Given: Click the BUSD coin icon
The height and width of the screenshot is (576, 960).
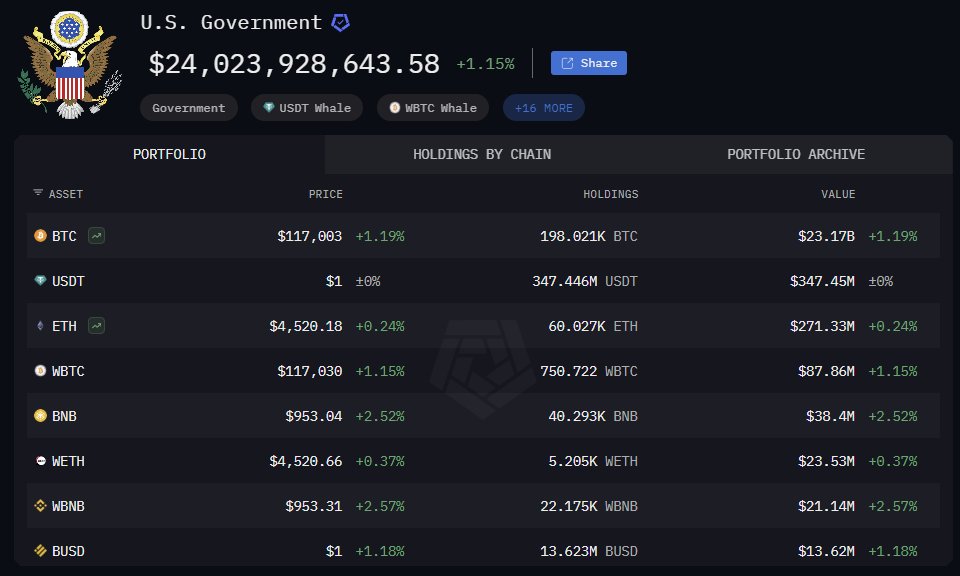Looking at the screenshot, I should tap(40, 551).
